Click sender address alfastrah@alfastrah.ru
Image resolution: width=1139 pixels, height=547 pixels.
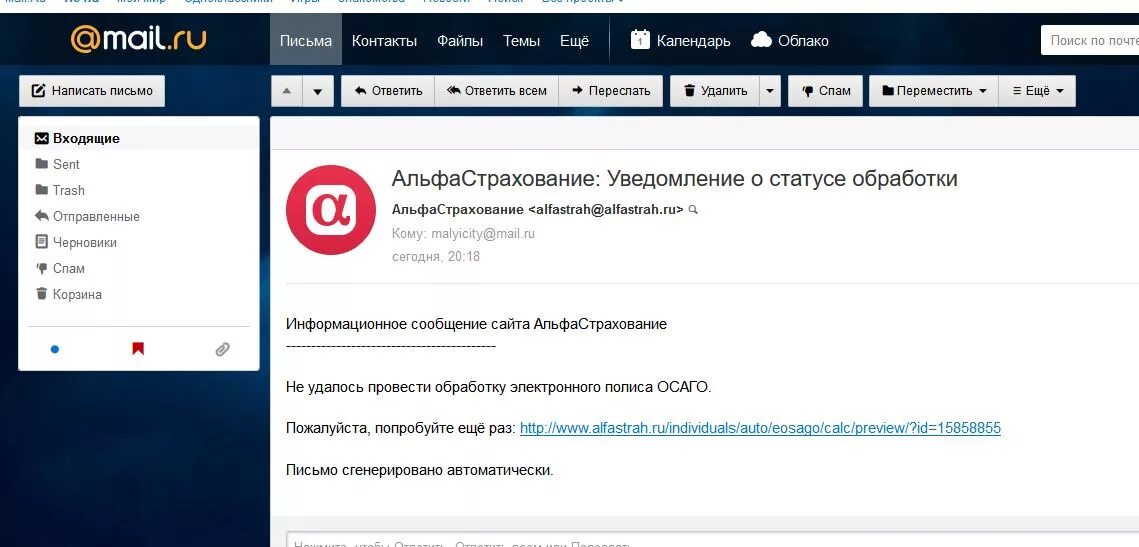pos(606,209)
